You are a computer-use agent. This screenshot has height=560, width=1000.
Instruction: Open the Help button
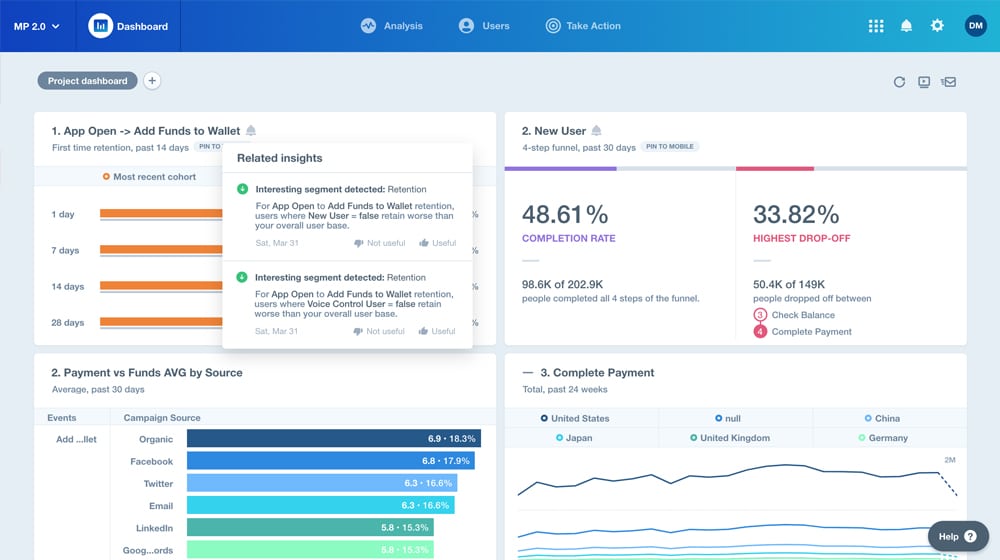[958, 536]
